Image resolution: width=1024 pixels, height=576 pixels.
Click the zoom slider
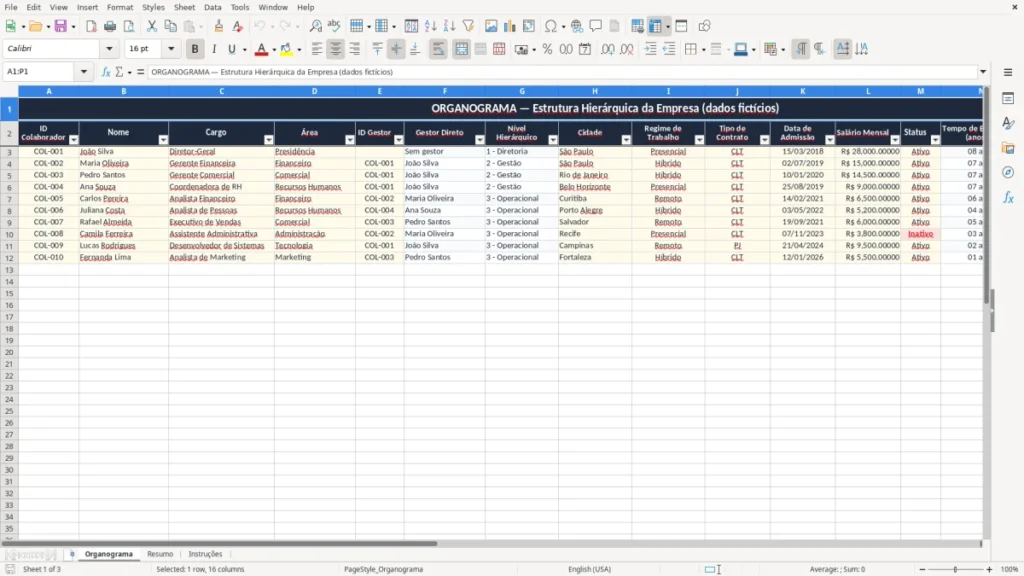click(x=955, y=569)
